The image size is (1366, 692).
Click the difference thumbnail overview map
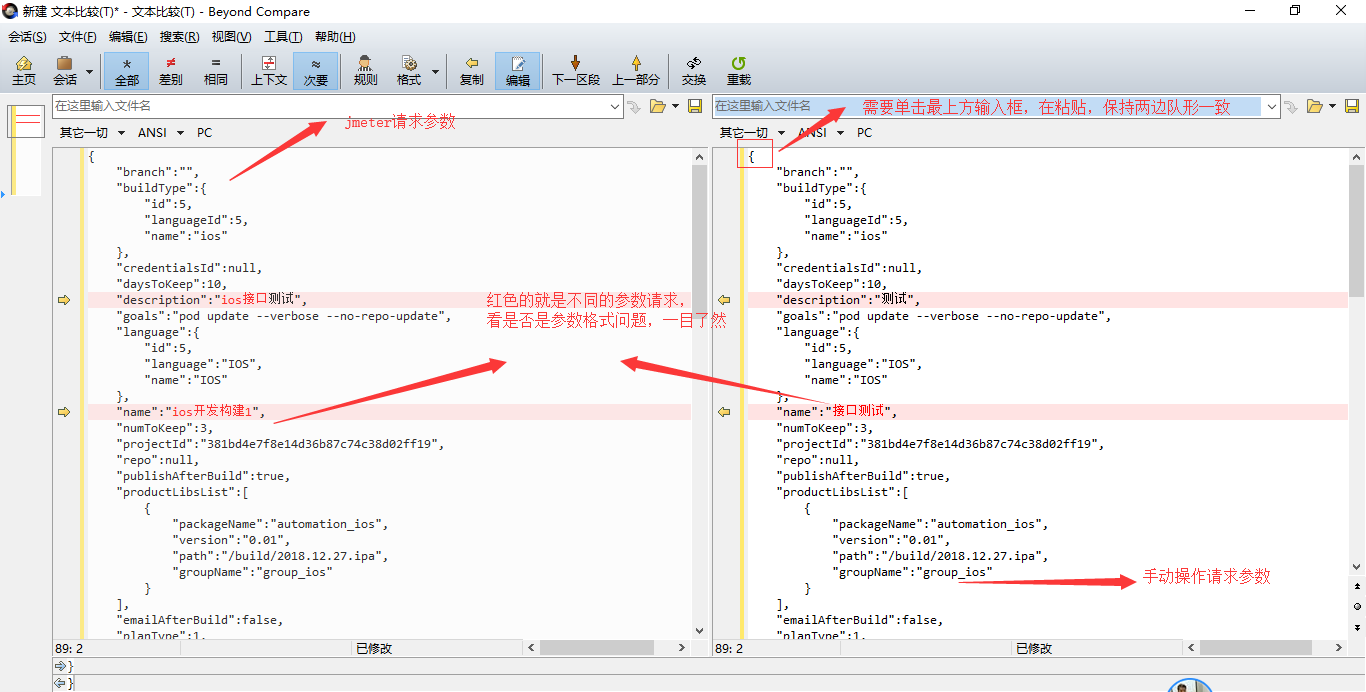25,150
